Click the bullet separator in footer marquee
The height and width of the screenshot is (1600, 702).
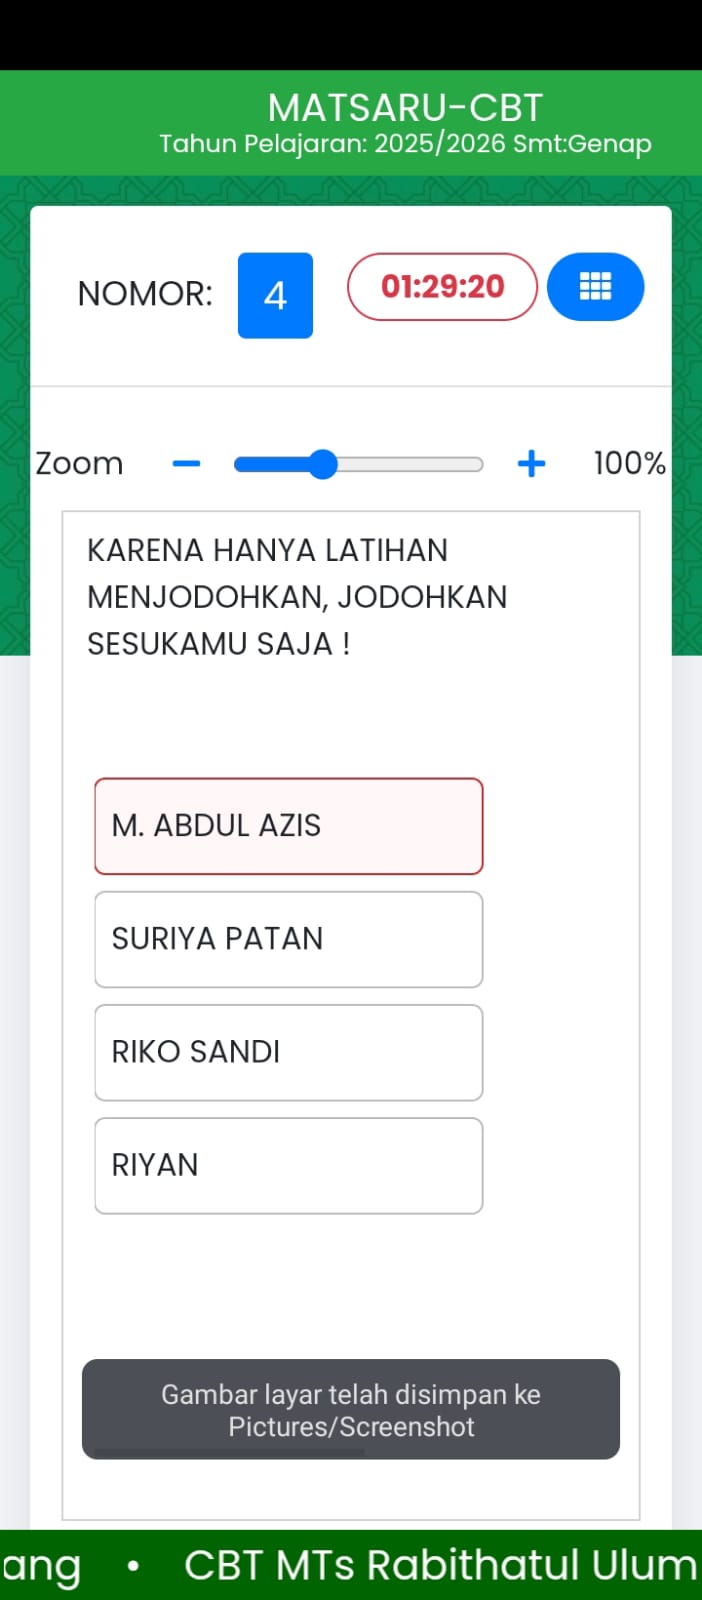(x=133, y=1566)
